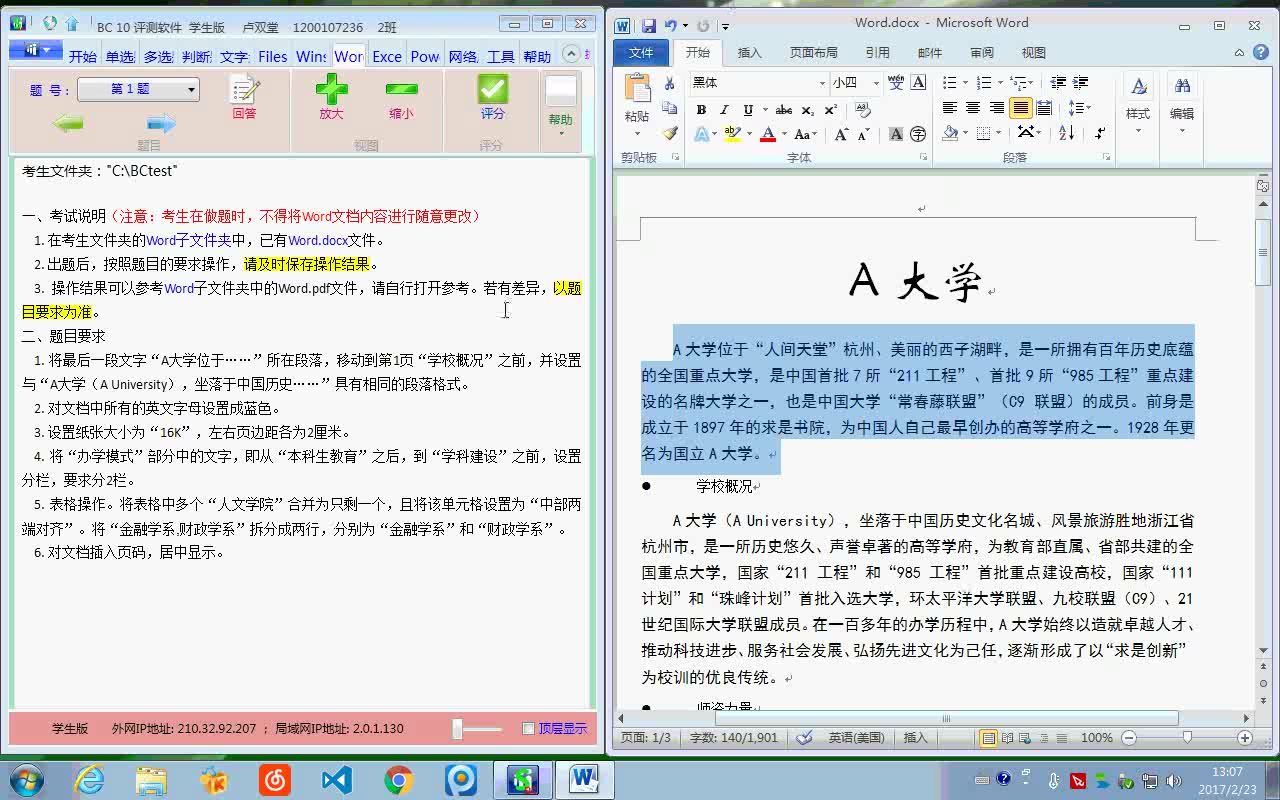Click the Word save icon in quick access
Screen dimensions: 1280x800
pyautogui.click(x=649, y=25)
